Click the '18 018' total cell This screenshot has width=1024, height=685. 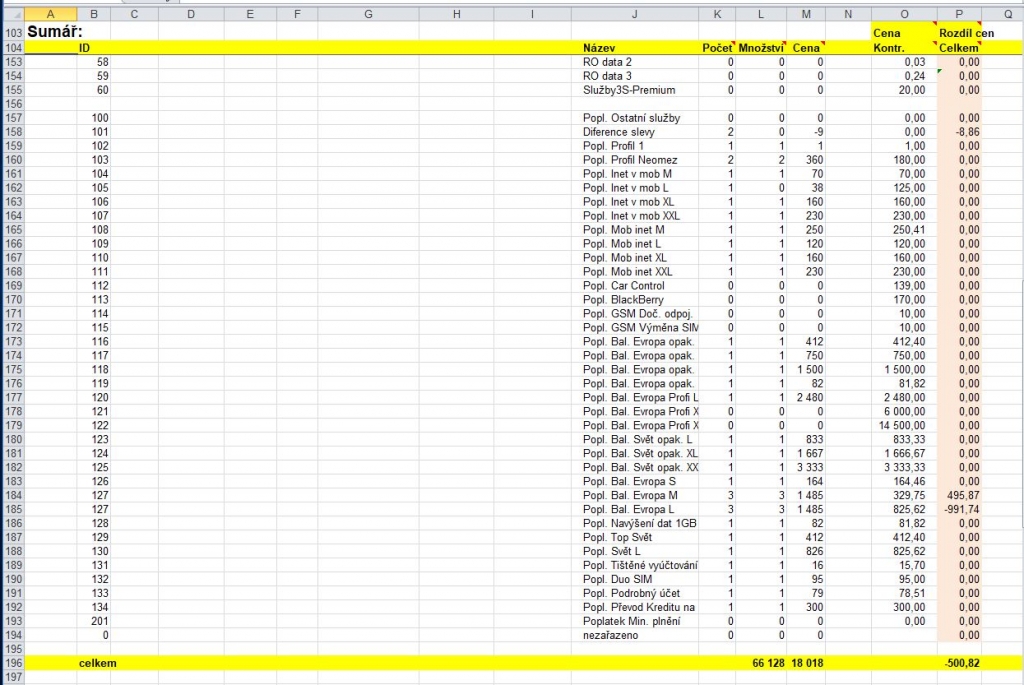coord(805,663)
